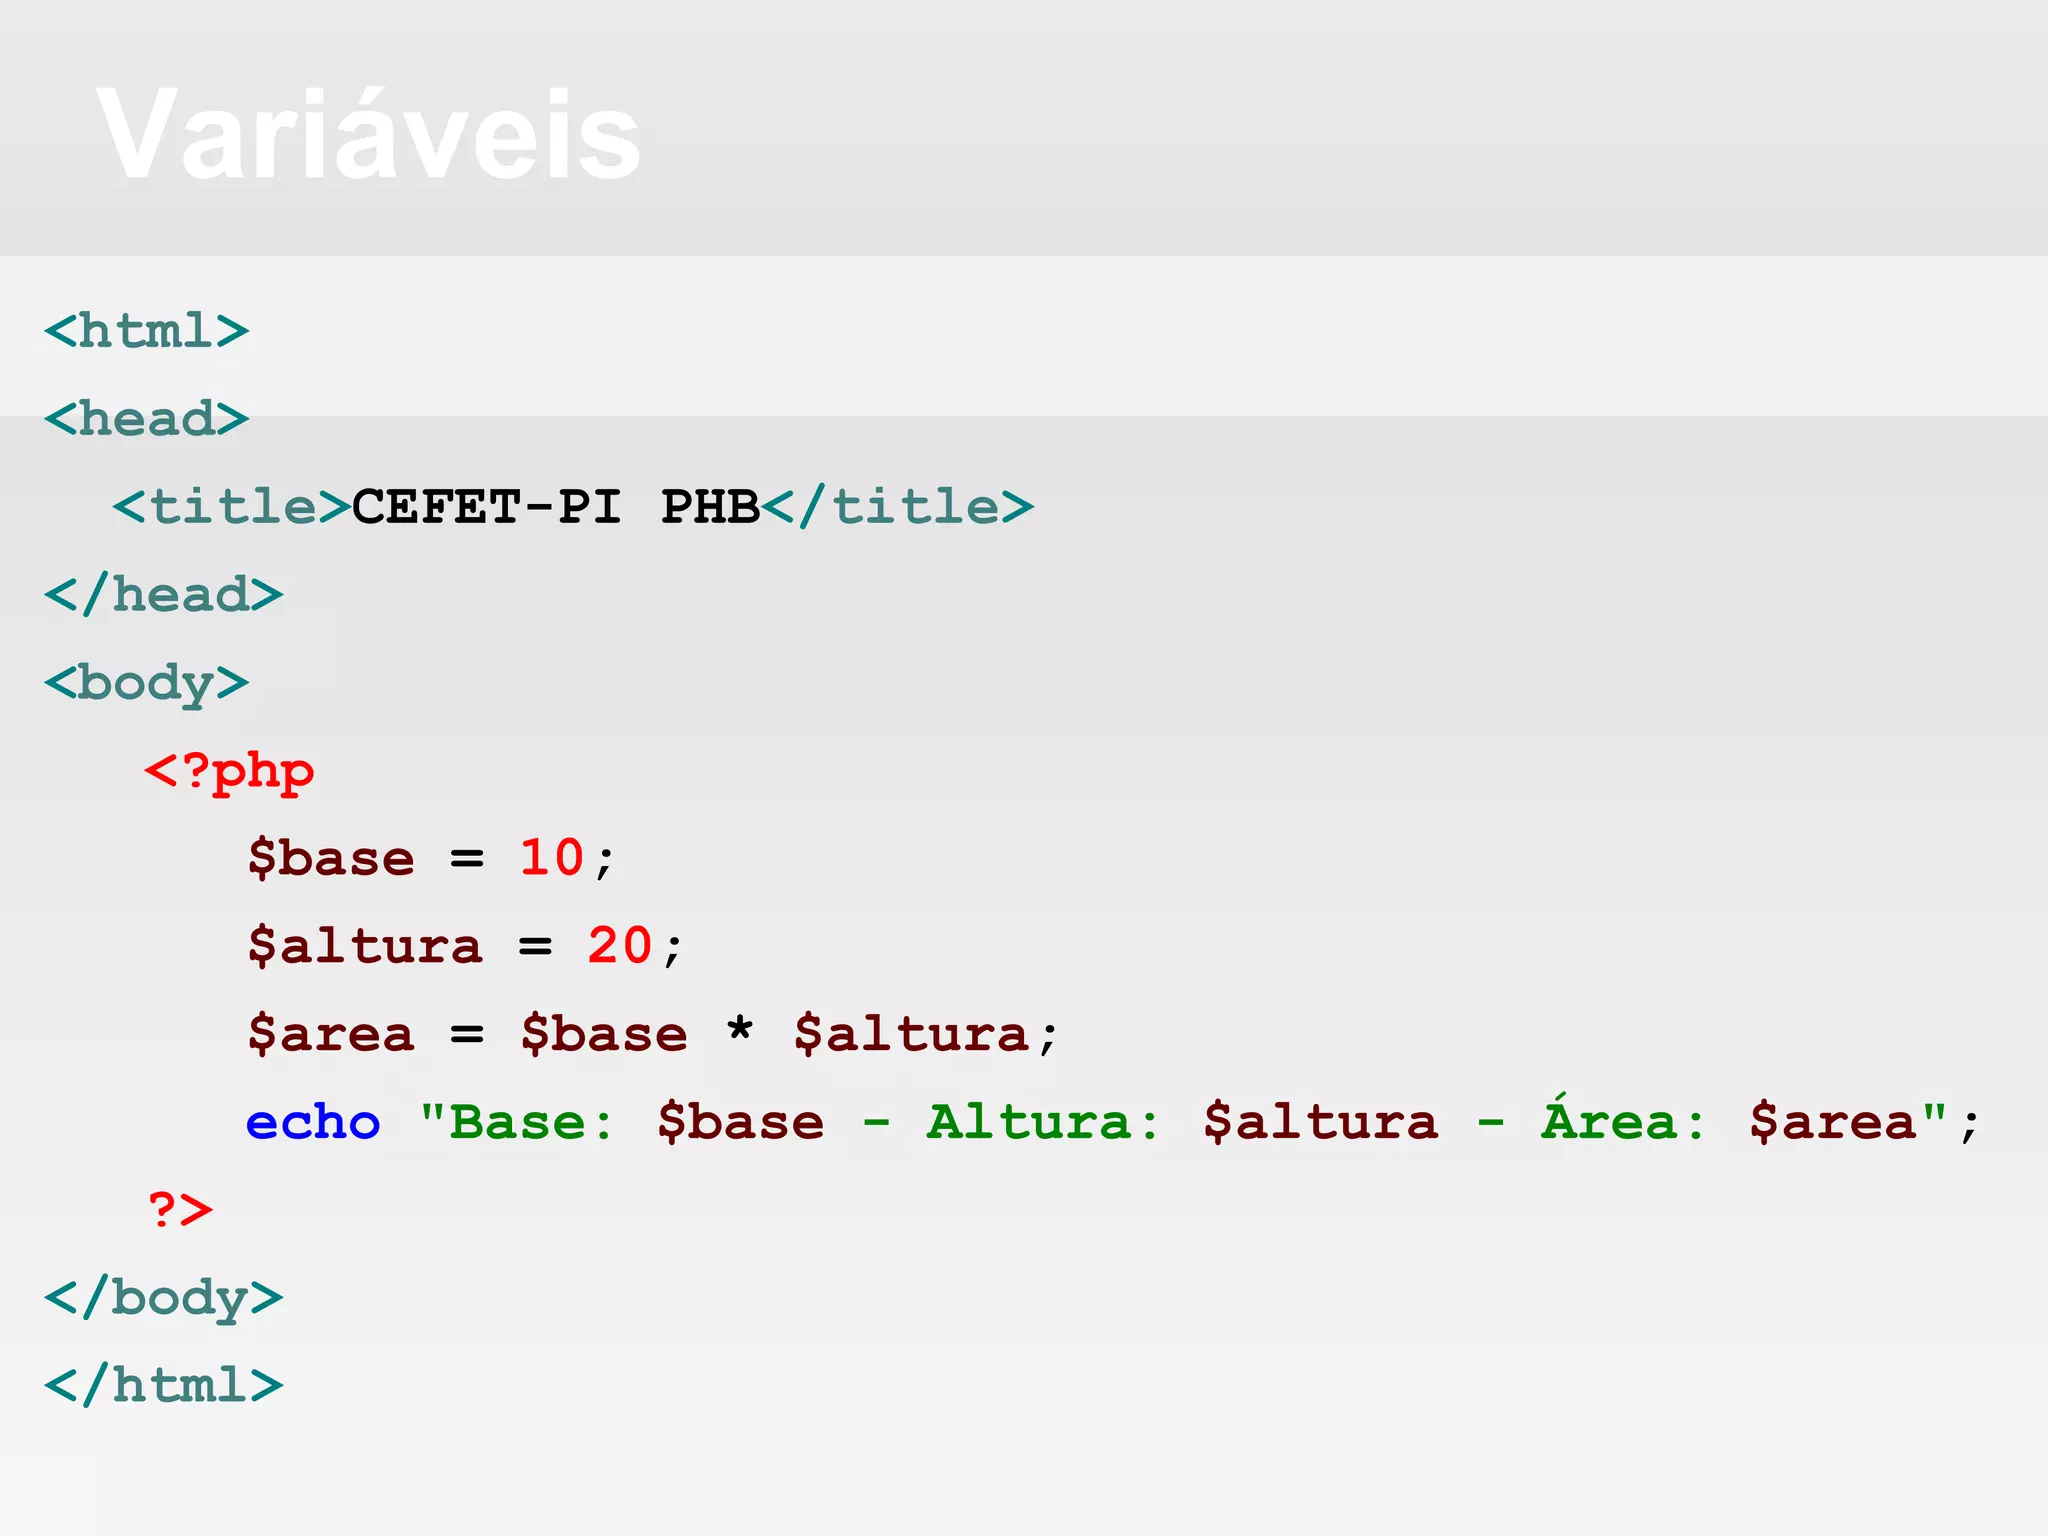The width and height of the screenshot is (2048, 1536).
Task: Click the closing </body> tag line
Action: click(x=163, y=1298)
